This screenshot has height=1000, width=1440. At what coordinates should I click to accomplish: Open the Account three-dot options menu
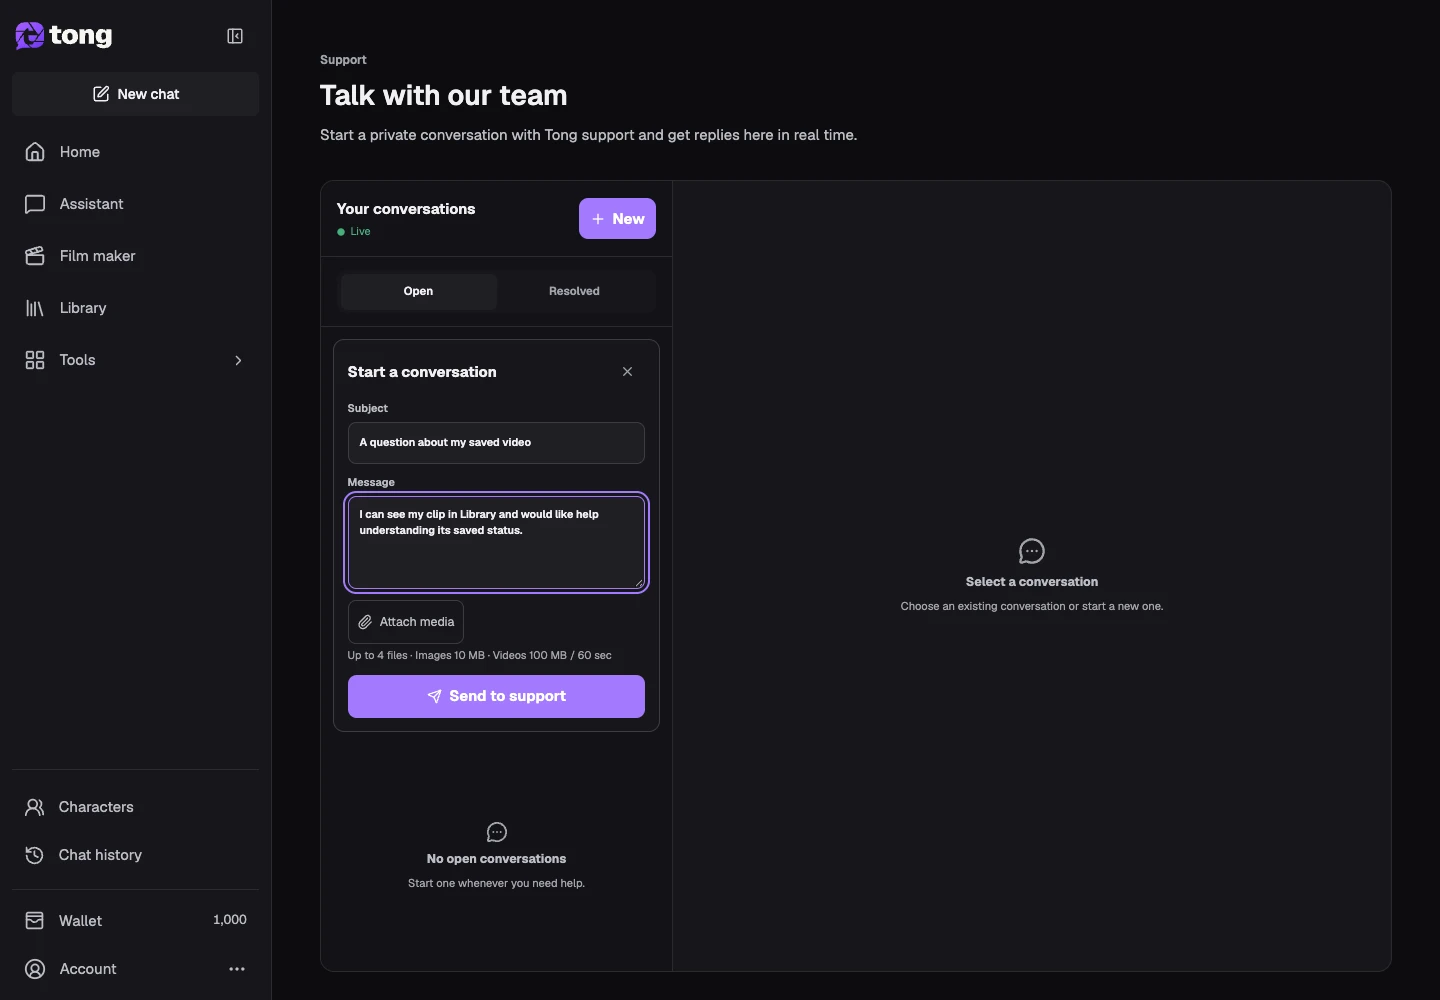coord(237,969)
